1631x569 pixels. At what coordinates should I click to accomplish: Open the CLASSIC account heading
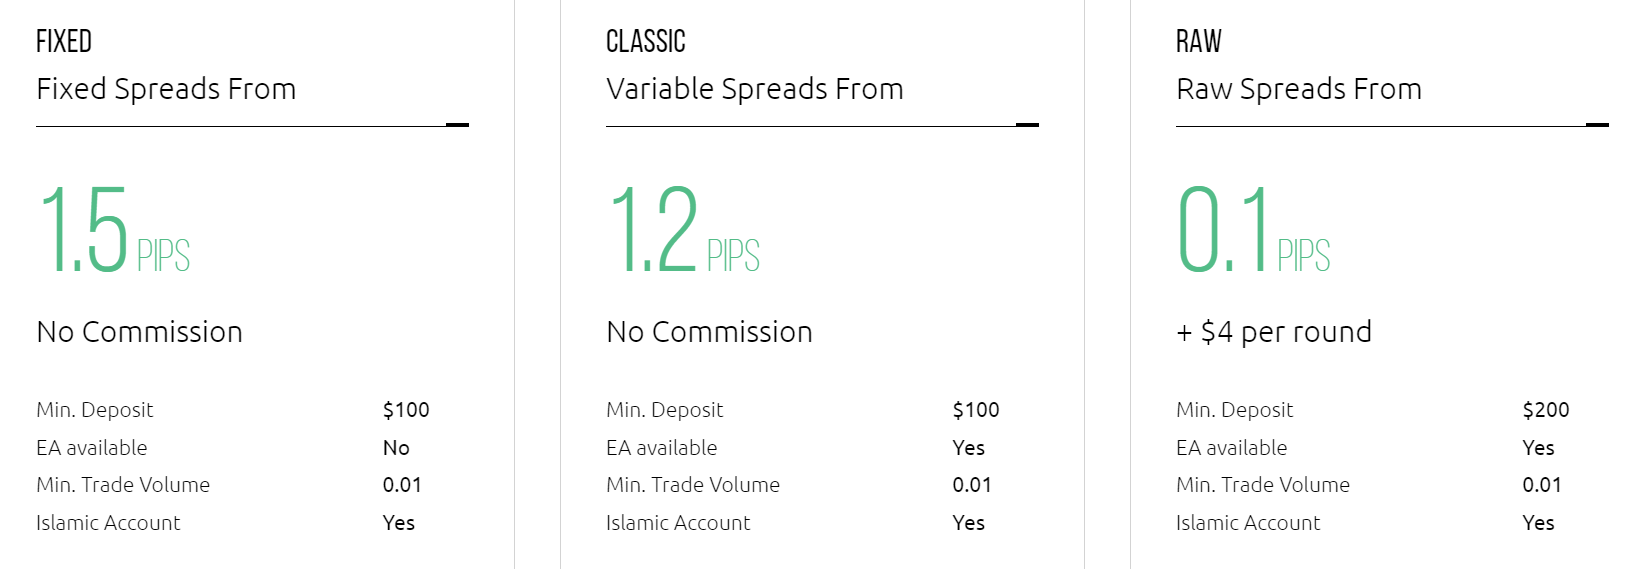pos(646,41)
